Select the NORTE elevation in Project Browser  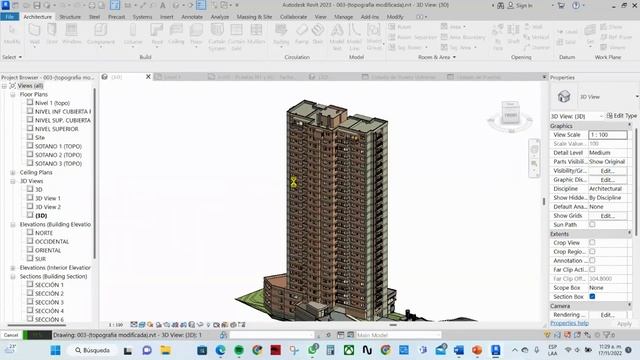44,233
